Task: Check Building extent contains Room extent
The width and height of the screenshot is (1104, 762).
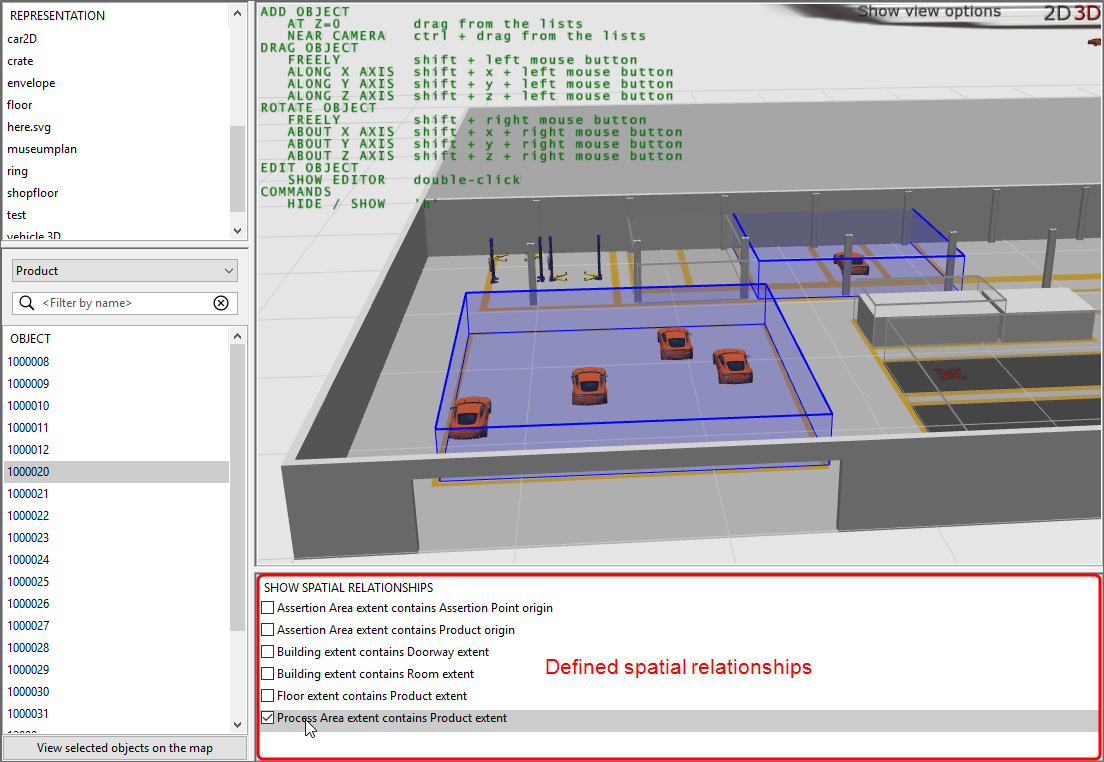Action: coord(268,674)
